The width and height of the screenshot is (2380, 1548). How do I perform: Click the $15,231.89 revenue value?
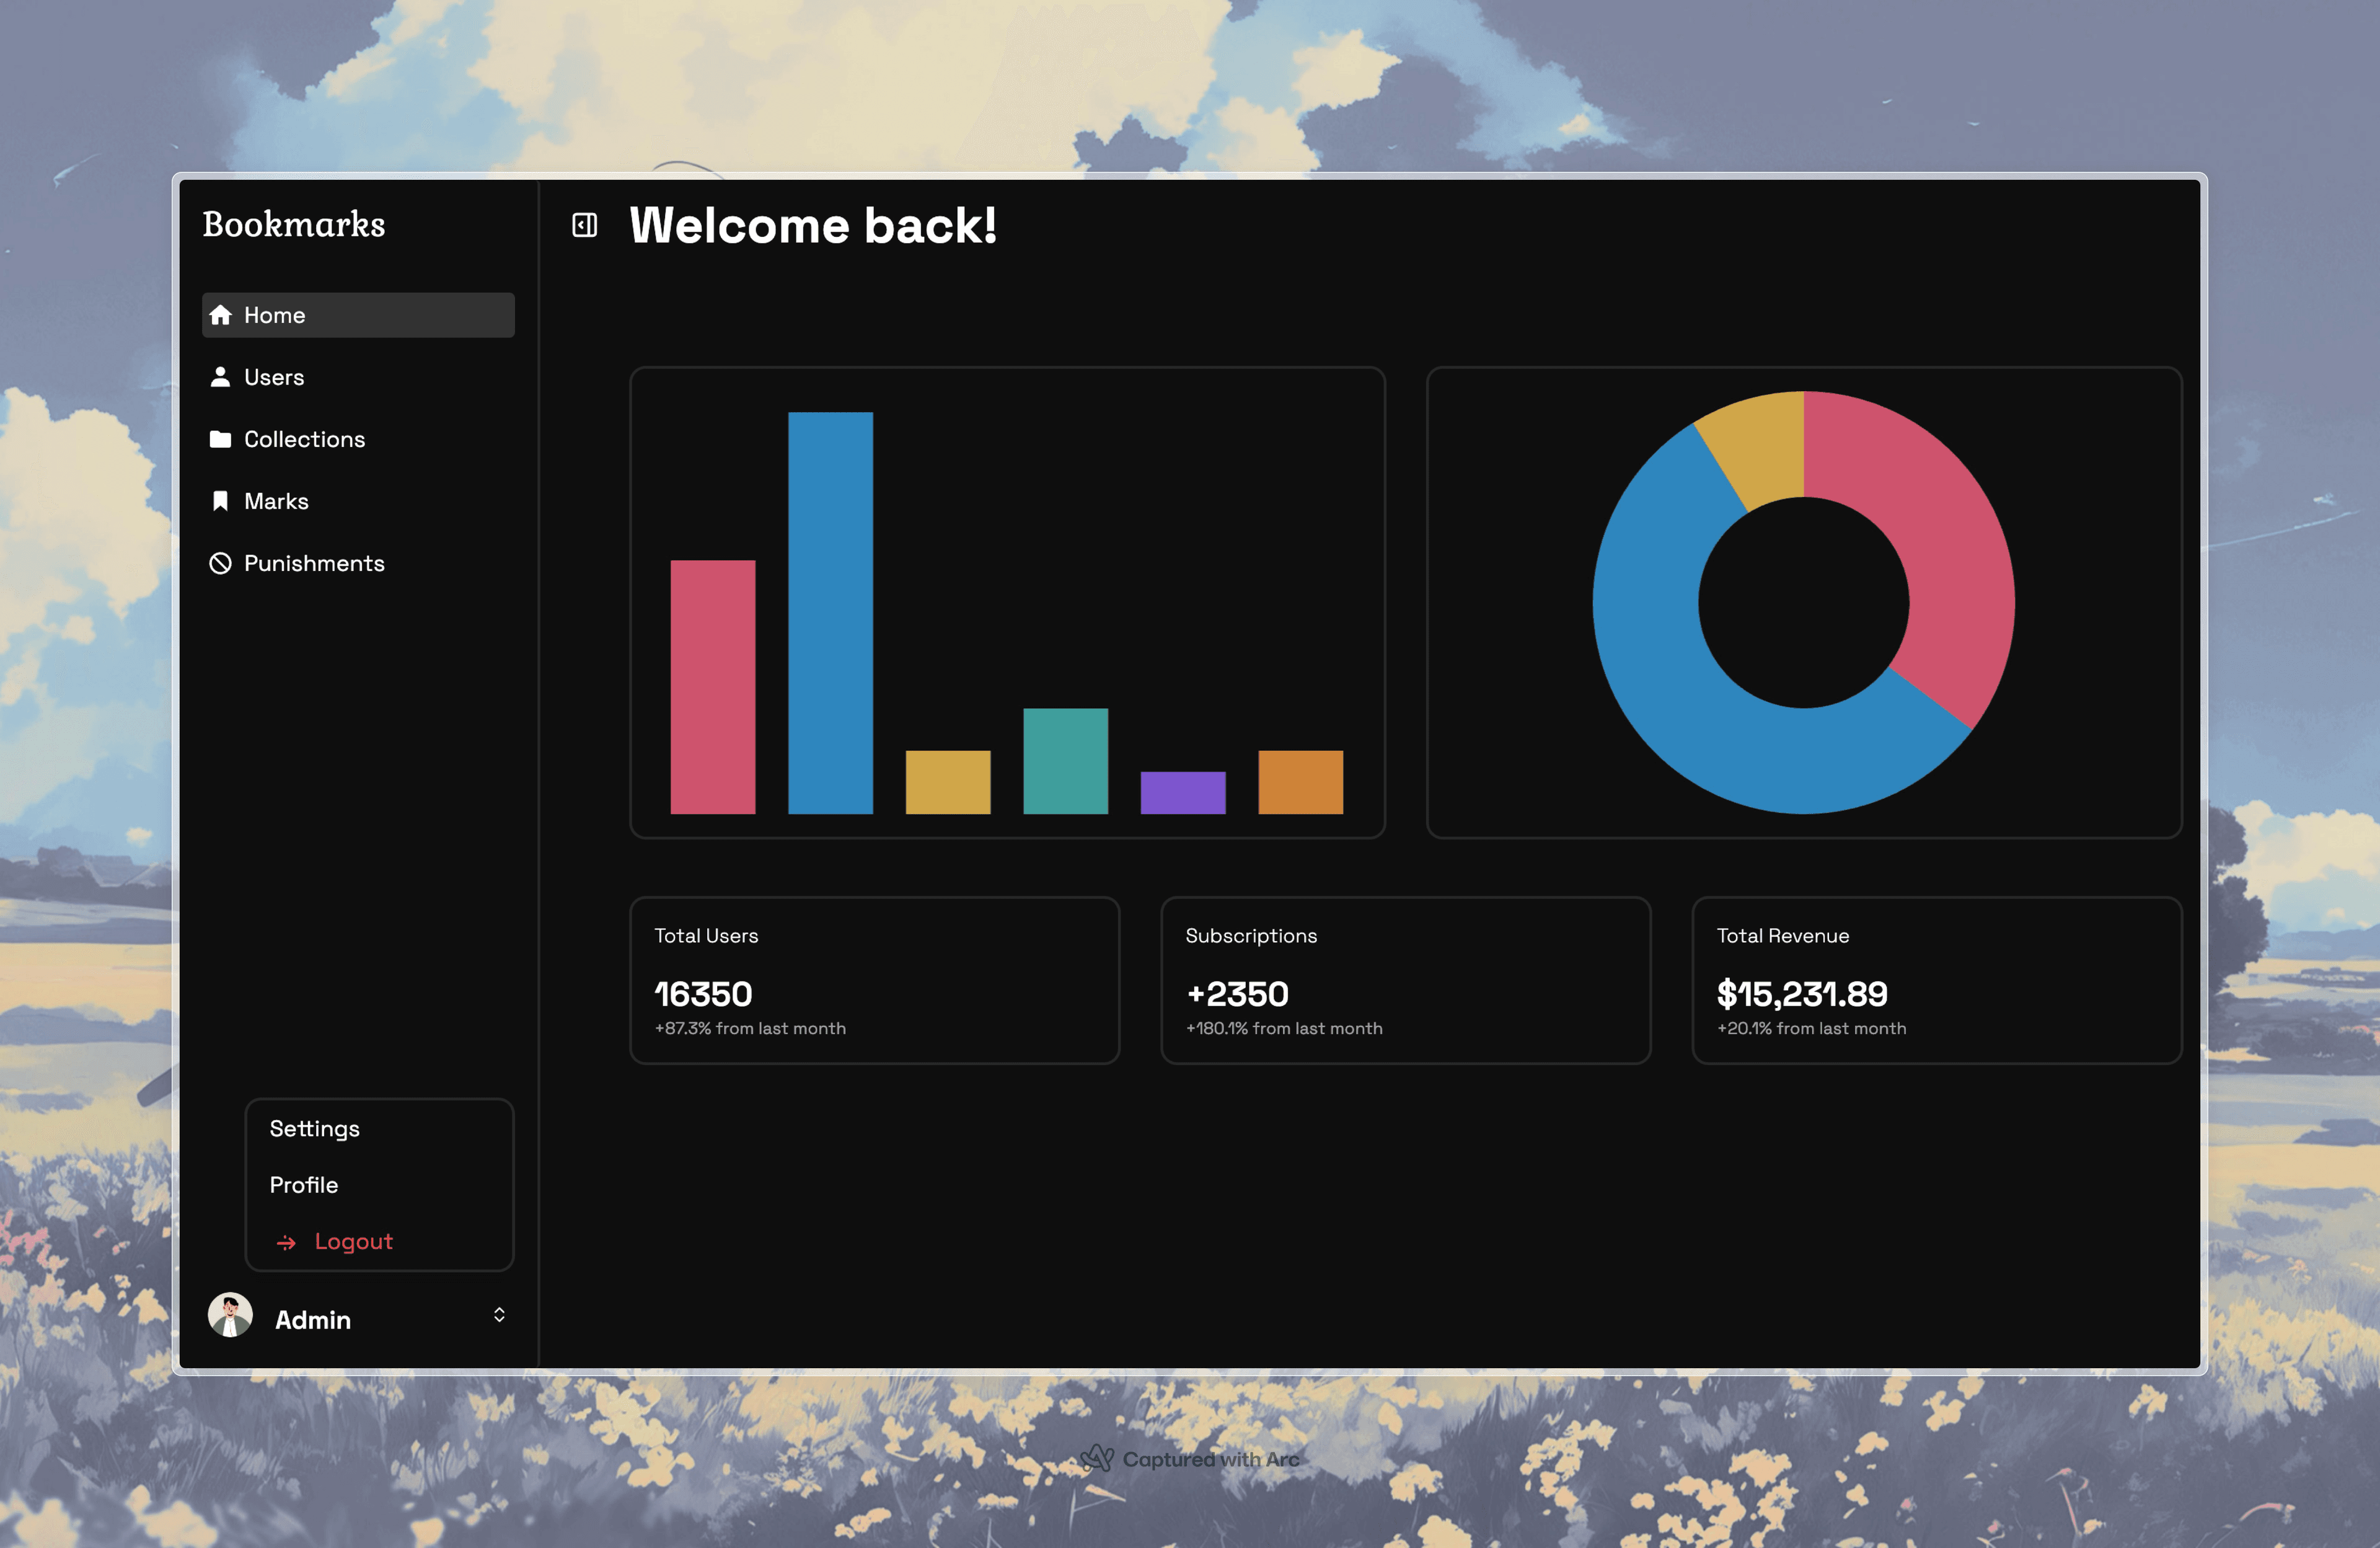pos(1802,994)
